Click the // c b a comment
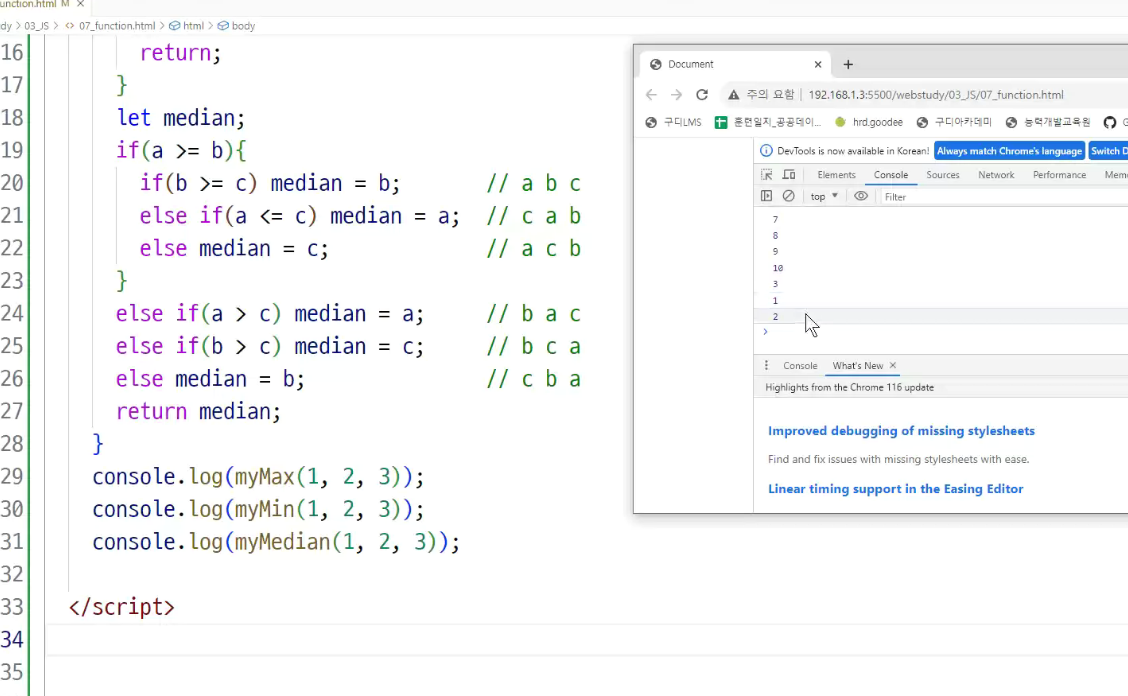Viewport: 1128px width, 696px height. click(x=534, y=379)
